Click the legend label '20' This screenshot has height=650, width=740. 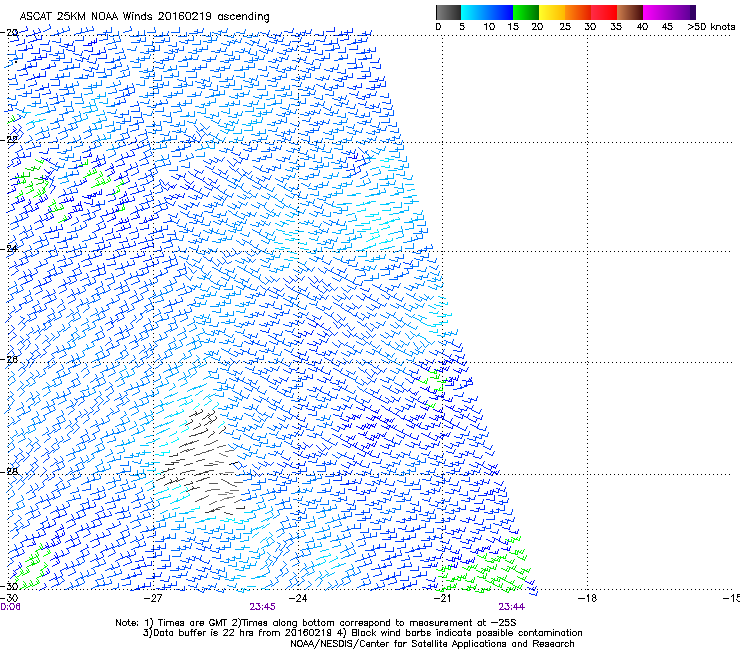[537, 27]
